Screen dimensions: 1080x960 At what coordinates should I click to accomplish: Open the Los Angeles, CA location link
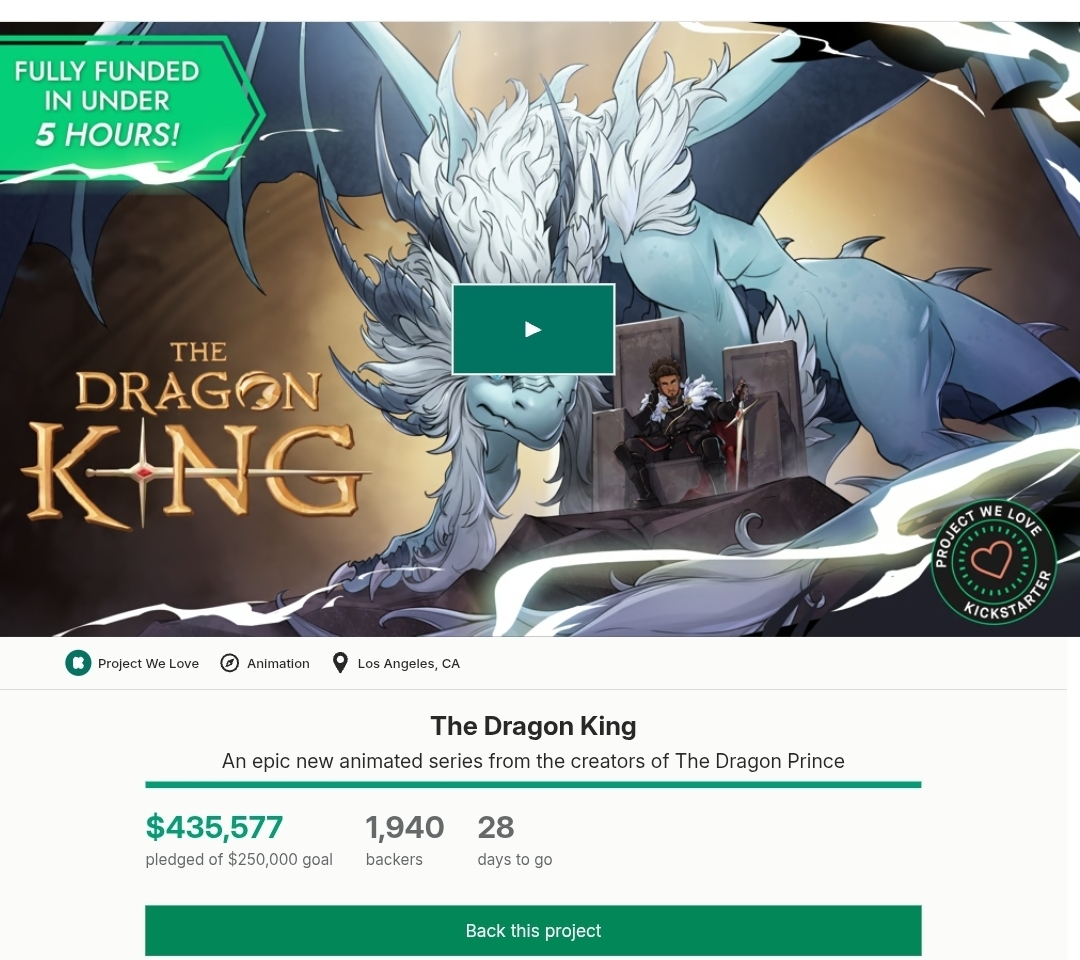(408, 663)
